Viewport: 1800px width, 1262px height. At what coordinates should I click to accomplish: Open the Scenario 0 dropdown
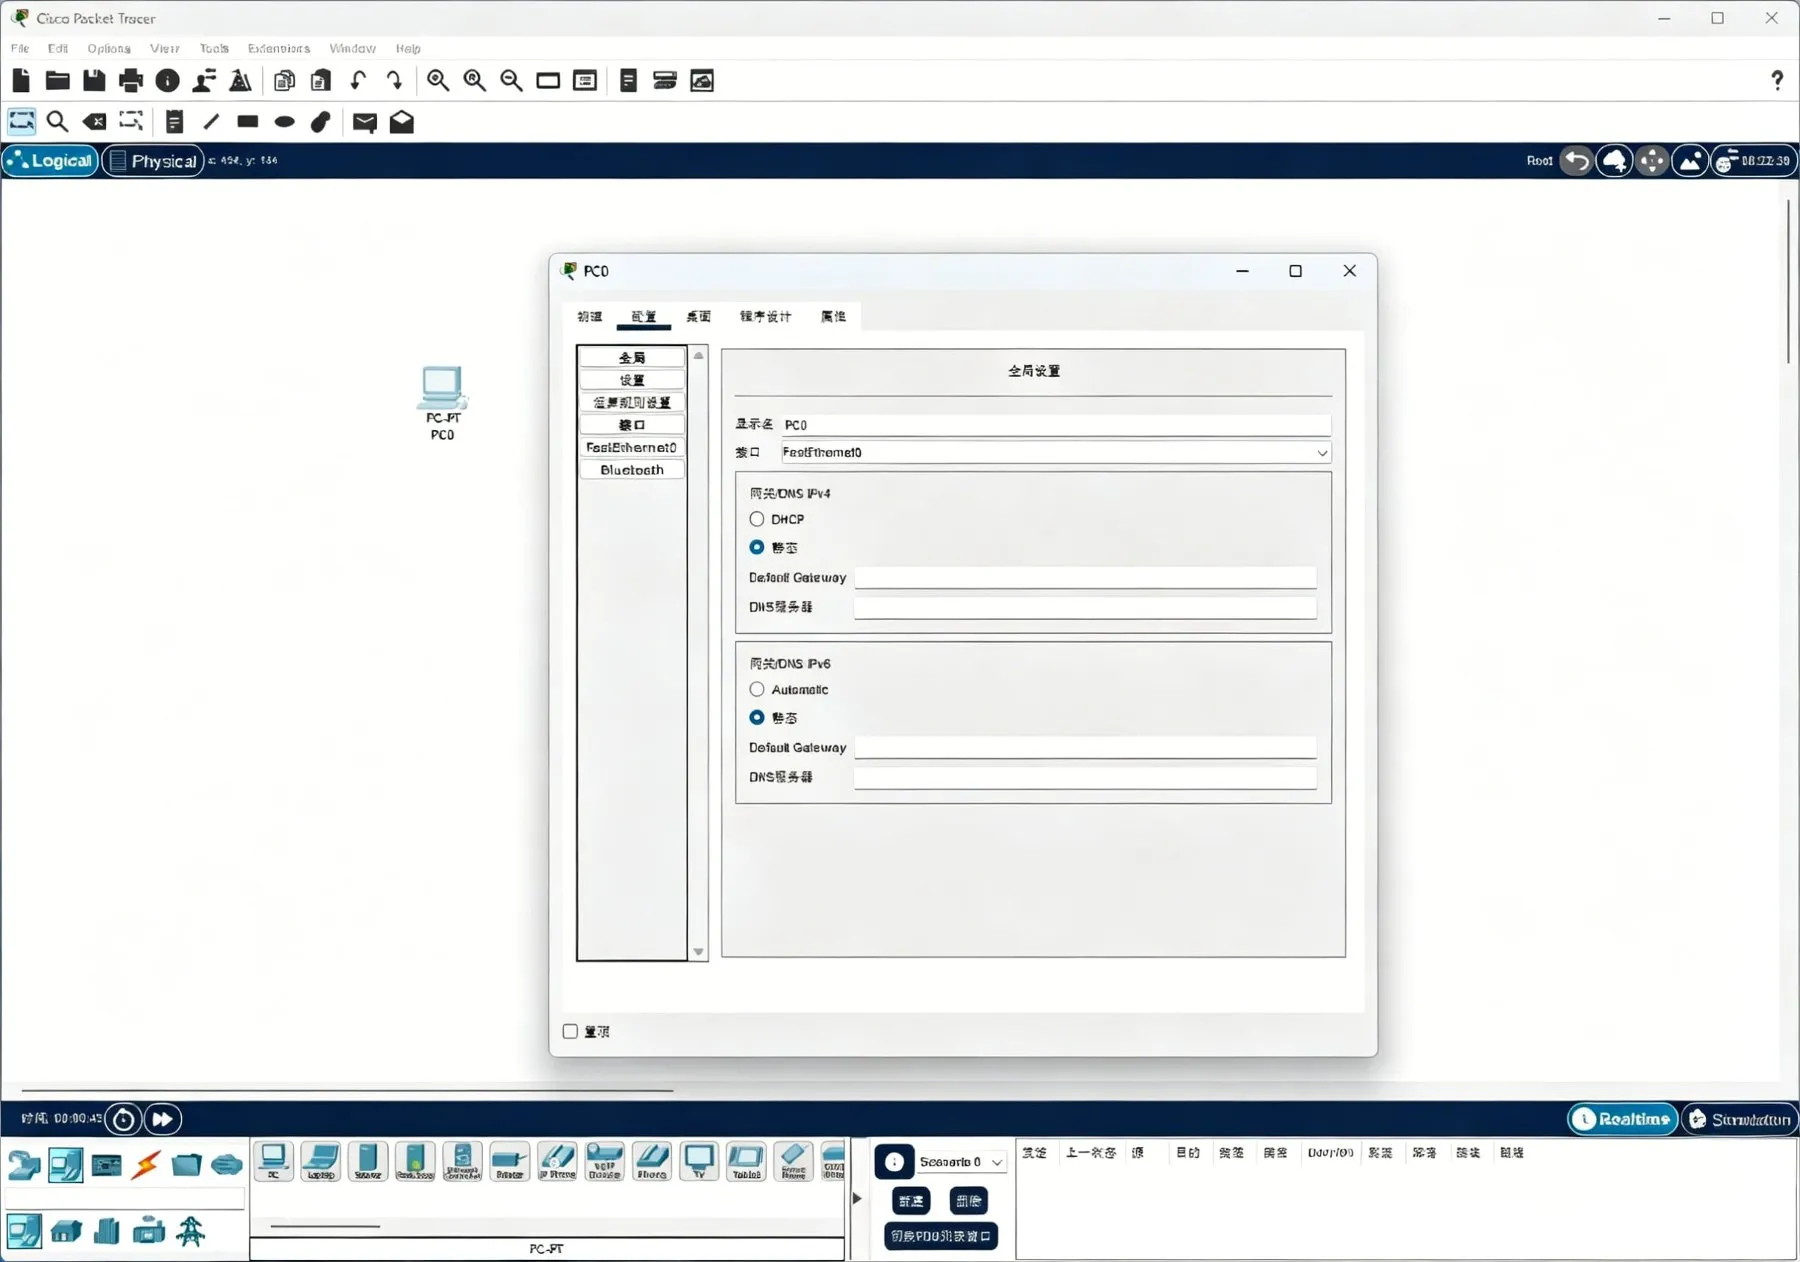click(x=961, y=1162)
